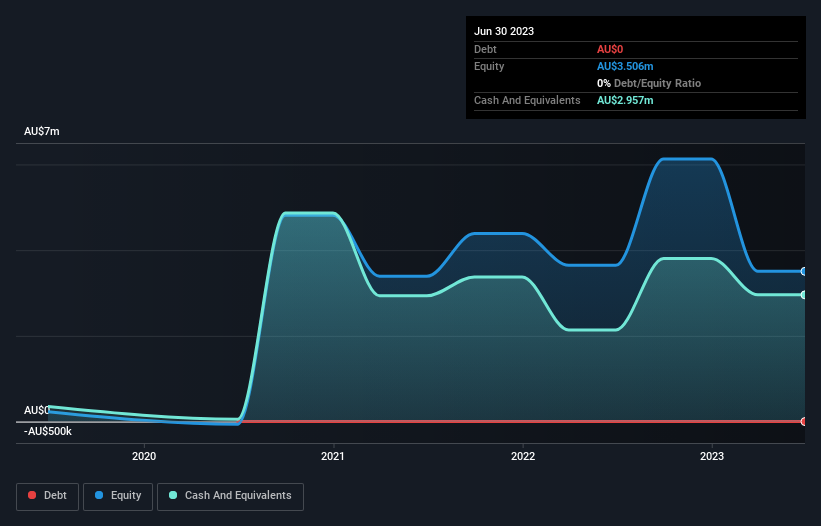Click the Jun 30 2023 tooltip date
This screenshot has width=821, height=526.
tap(504, 31)
